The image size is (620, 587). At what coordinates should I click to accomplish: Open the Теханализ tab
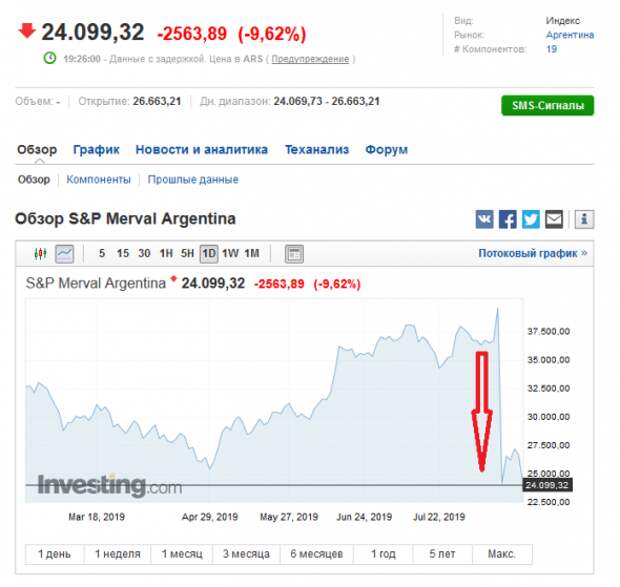pos(317,150)
